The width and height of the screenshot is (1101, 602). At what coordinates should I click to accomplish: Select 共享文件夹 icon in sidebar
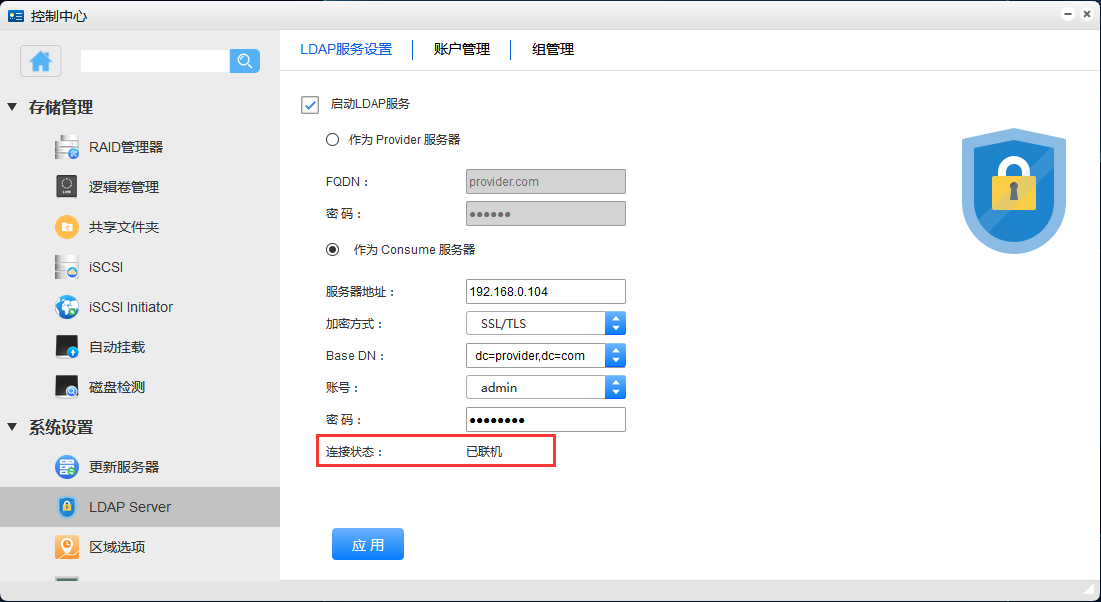pyautogui.click(x=67, y=227)
